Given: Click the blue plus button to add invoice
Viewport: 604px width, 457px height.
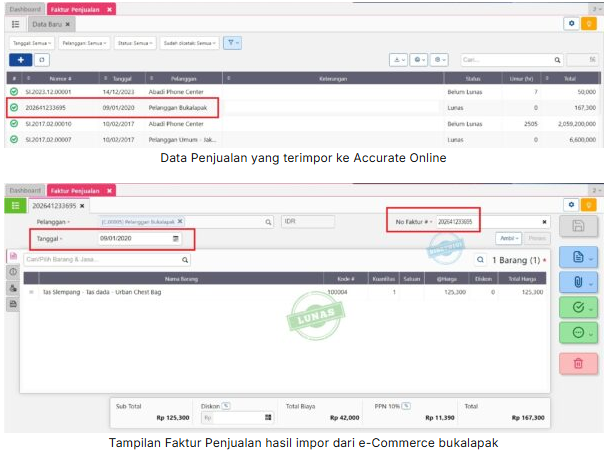Looking at the screenshot, I should (18, 60).
